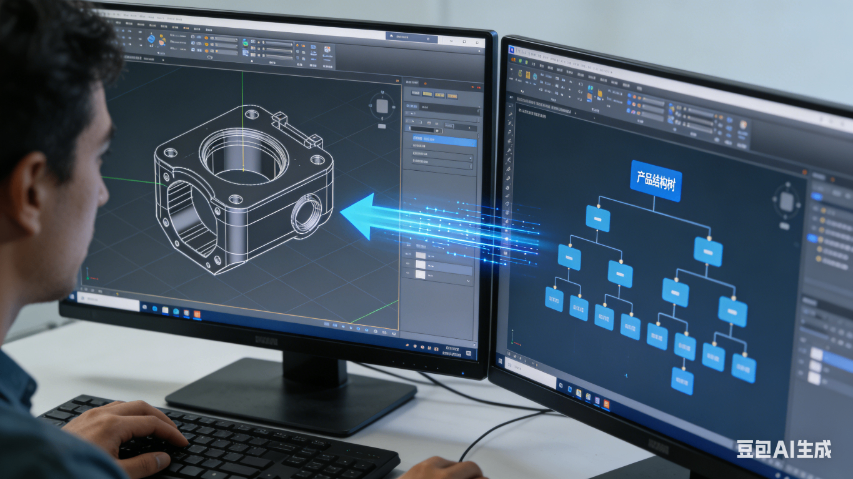Image resolution: width=853 pixels, height=479 pixels.
Task: Open the orange app in the left taskbar
Action: coord(197,315)
